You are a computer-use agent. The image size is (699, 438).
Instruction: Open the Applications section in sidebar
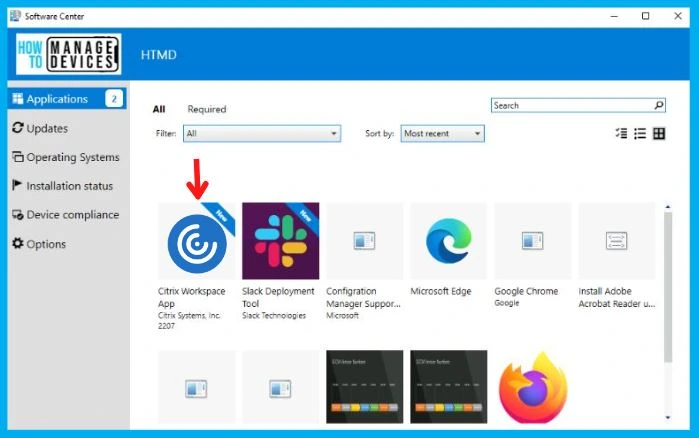[x=67, y=99]
